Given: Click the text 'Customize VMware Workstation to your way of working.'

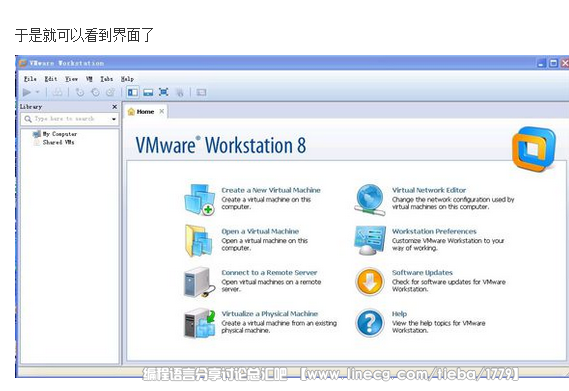Looking at the screenshot, I should pyautogui.click(x=448, y=244).
